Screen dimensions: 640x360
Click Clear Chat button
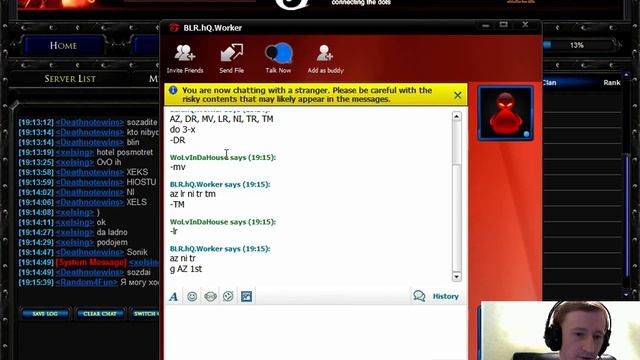pos(100,313)
